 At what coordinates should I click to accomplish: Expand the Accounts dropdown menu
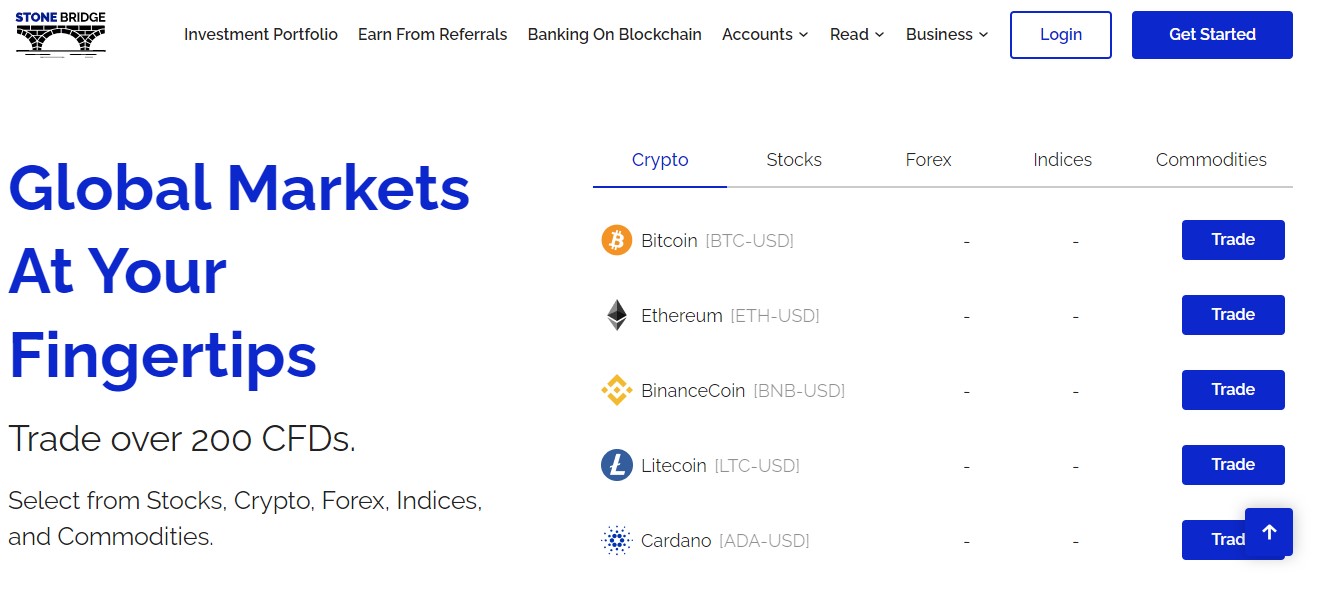(765, 34)
